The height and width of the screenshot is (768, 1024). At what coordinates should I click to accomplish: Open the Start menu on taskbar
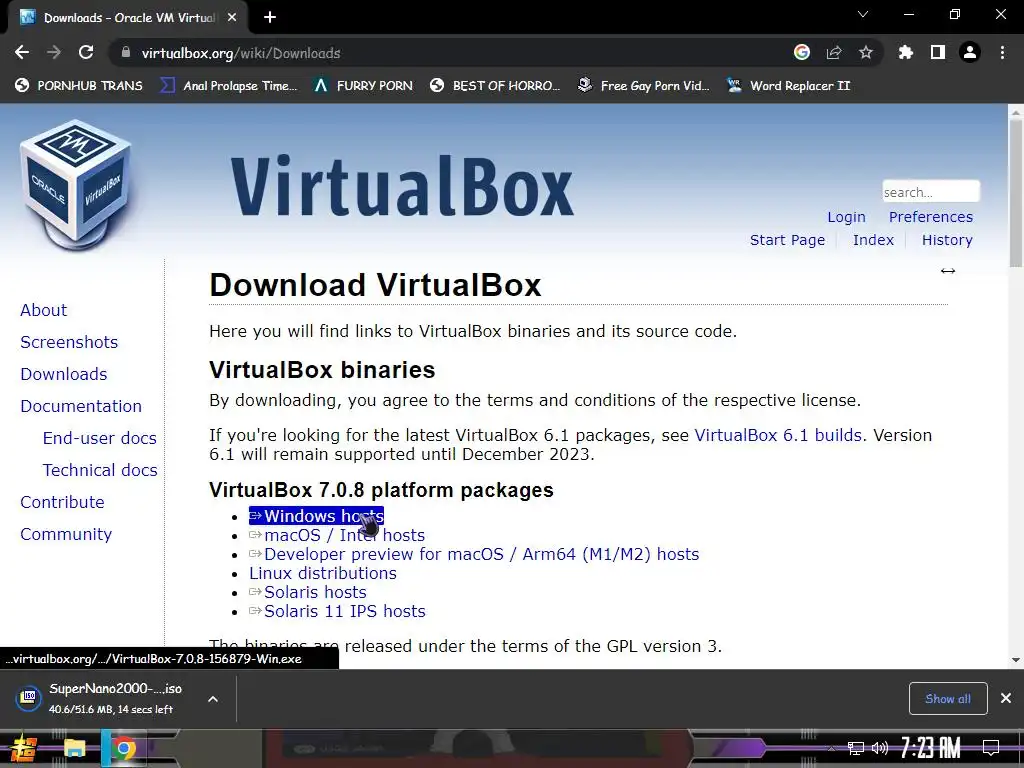click(24, 748)
